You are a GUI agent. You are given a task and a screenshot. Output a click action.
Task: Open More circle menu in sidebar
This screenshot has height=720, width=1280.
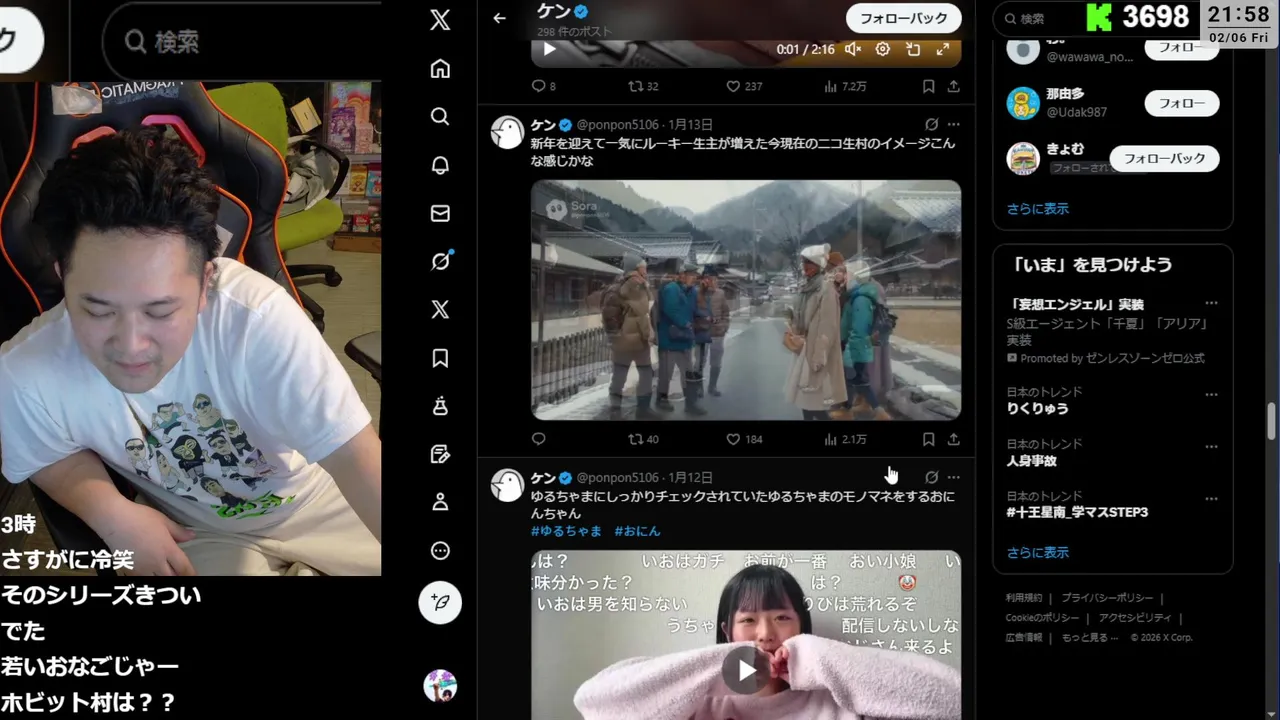(440, 550)
